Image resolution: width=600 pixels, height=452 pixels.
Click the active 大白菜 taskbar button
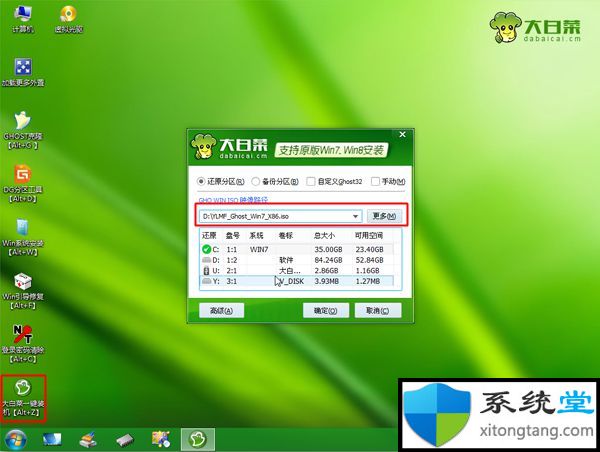198,439
